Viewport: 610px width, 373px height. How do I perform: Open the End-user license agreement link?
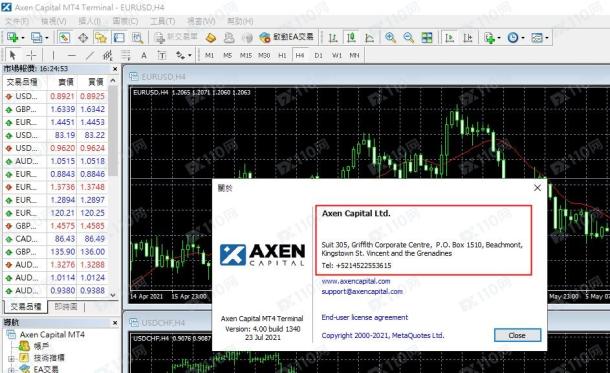point(365,317)
